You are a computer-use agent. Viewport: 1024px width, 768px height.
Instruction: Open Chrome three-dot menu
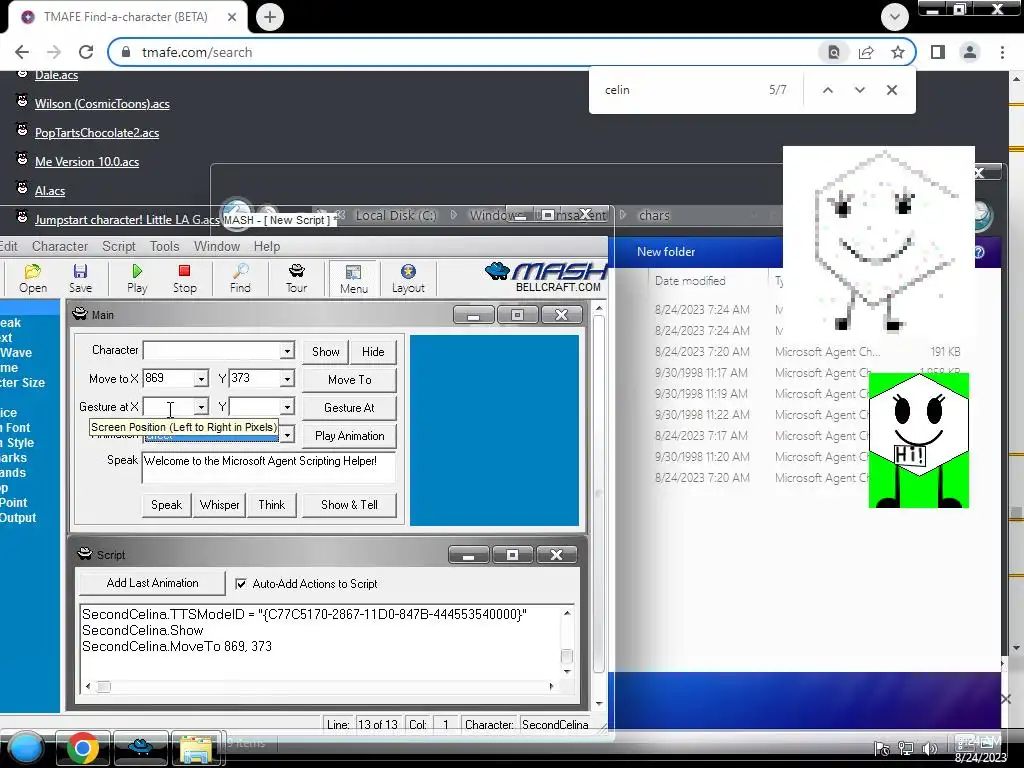pyautogui.click(x=1002, y=52)
